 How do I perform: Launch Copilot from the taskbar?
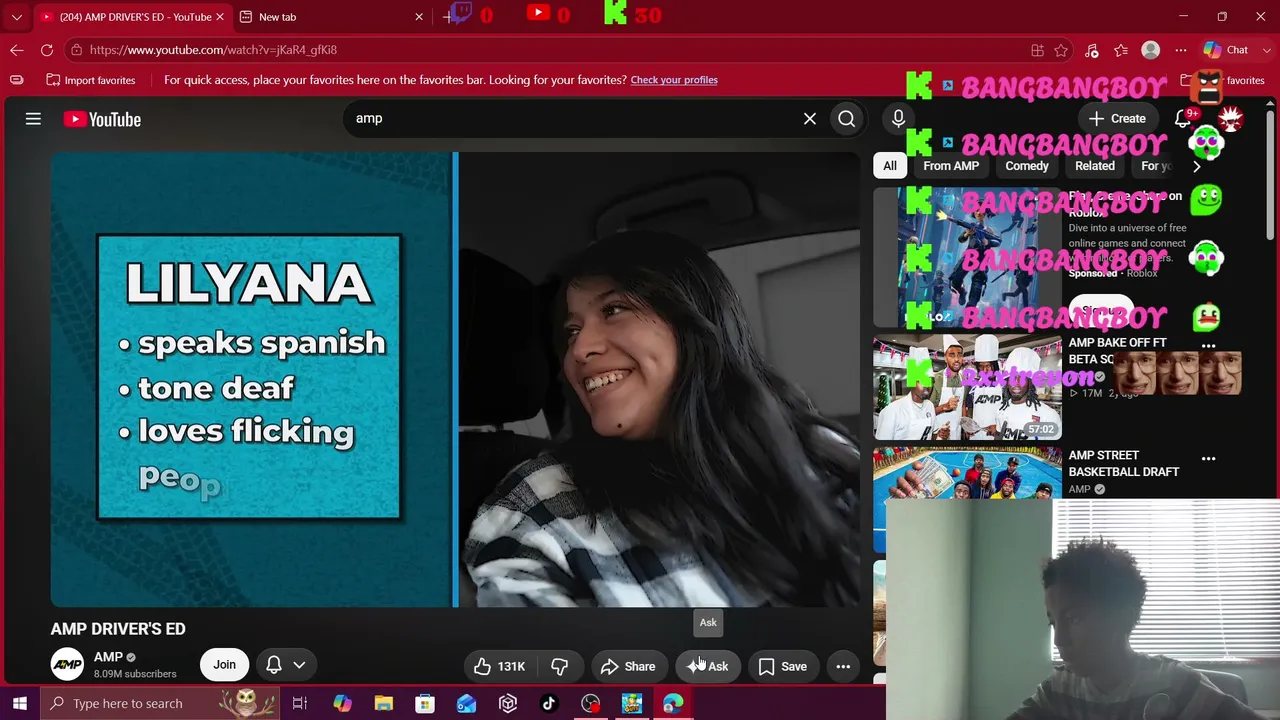[342, 703]
